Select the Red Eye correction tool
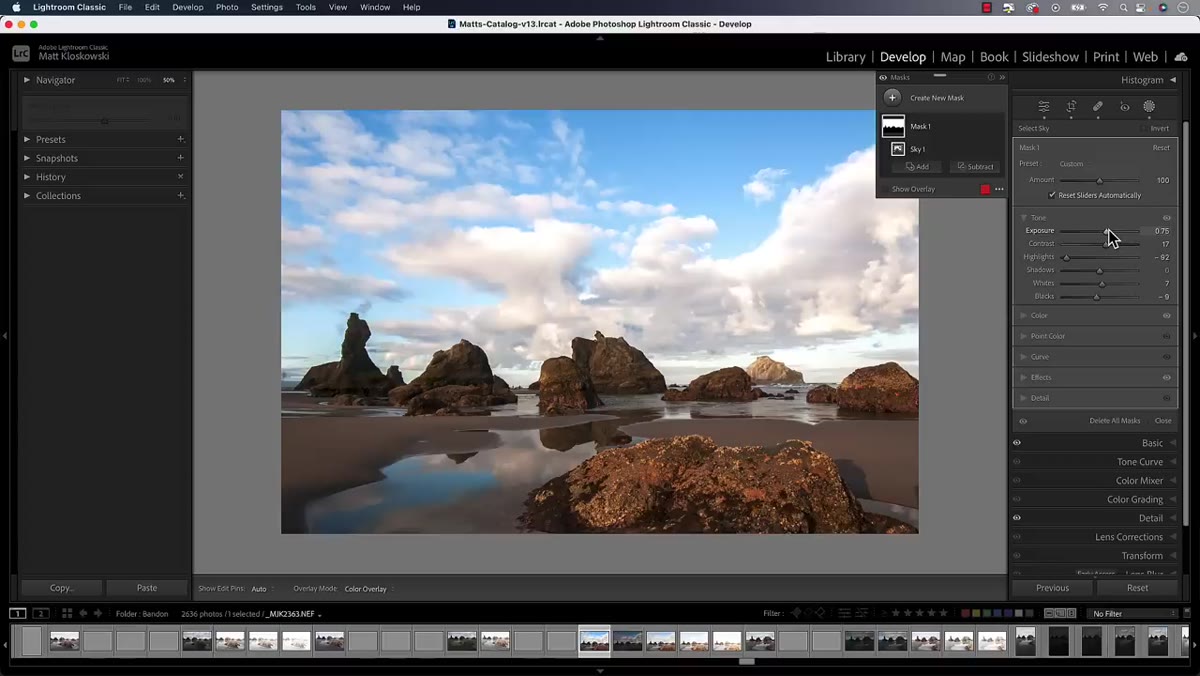This screenshot has height=676, width=1200. 1124,106
